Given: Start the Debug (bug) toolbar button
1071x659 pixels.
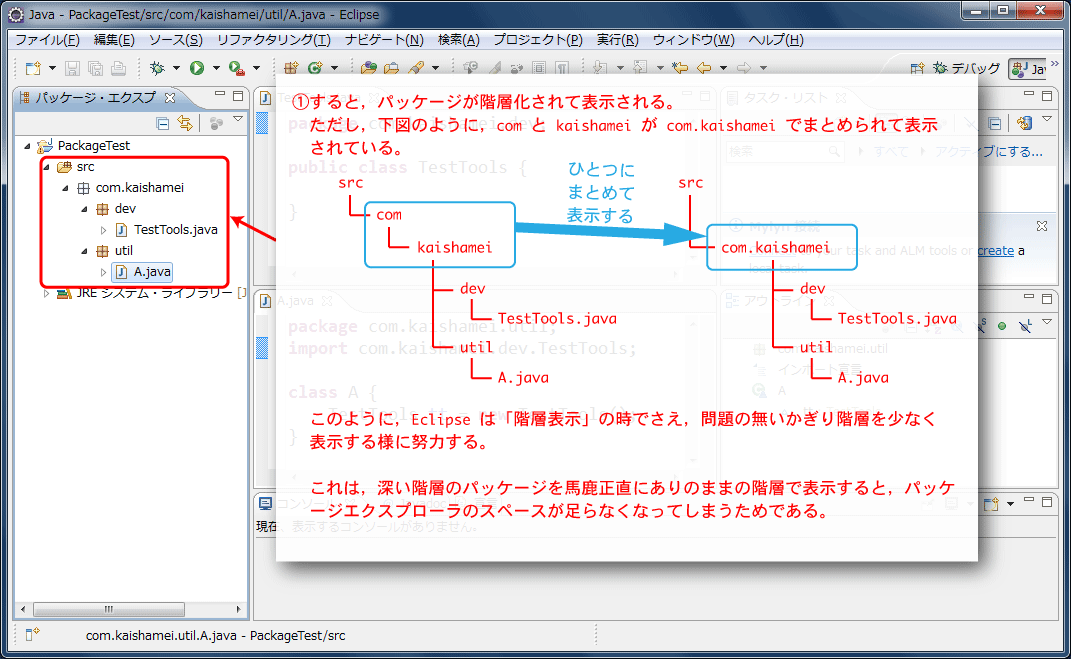Looking at the screenshot, I should point(158,68).
